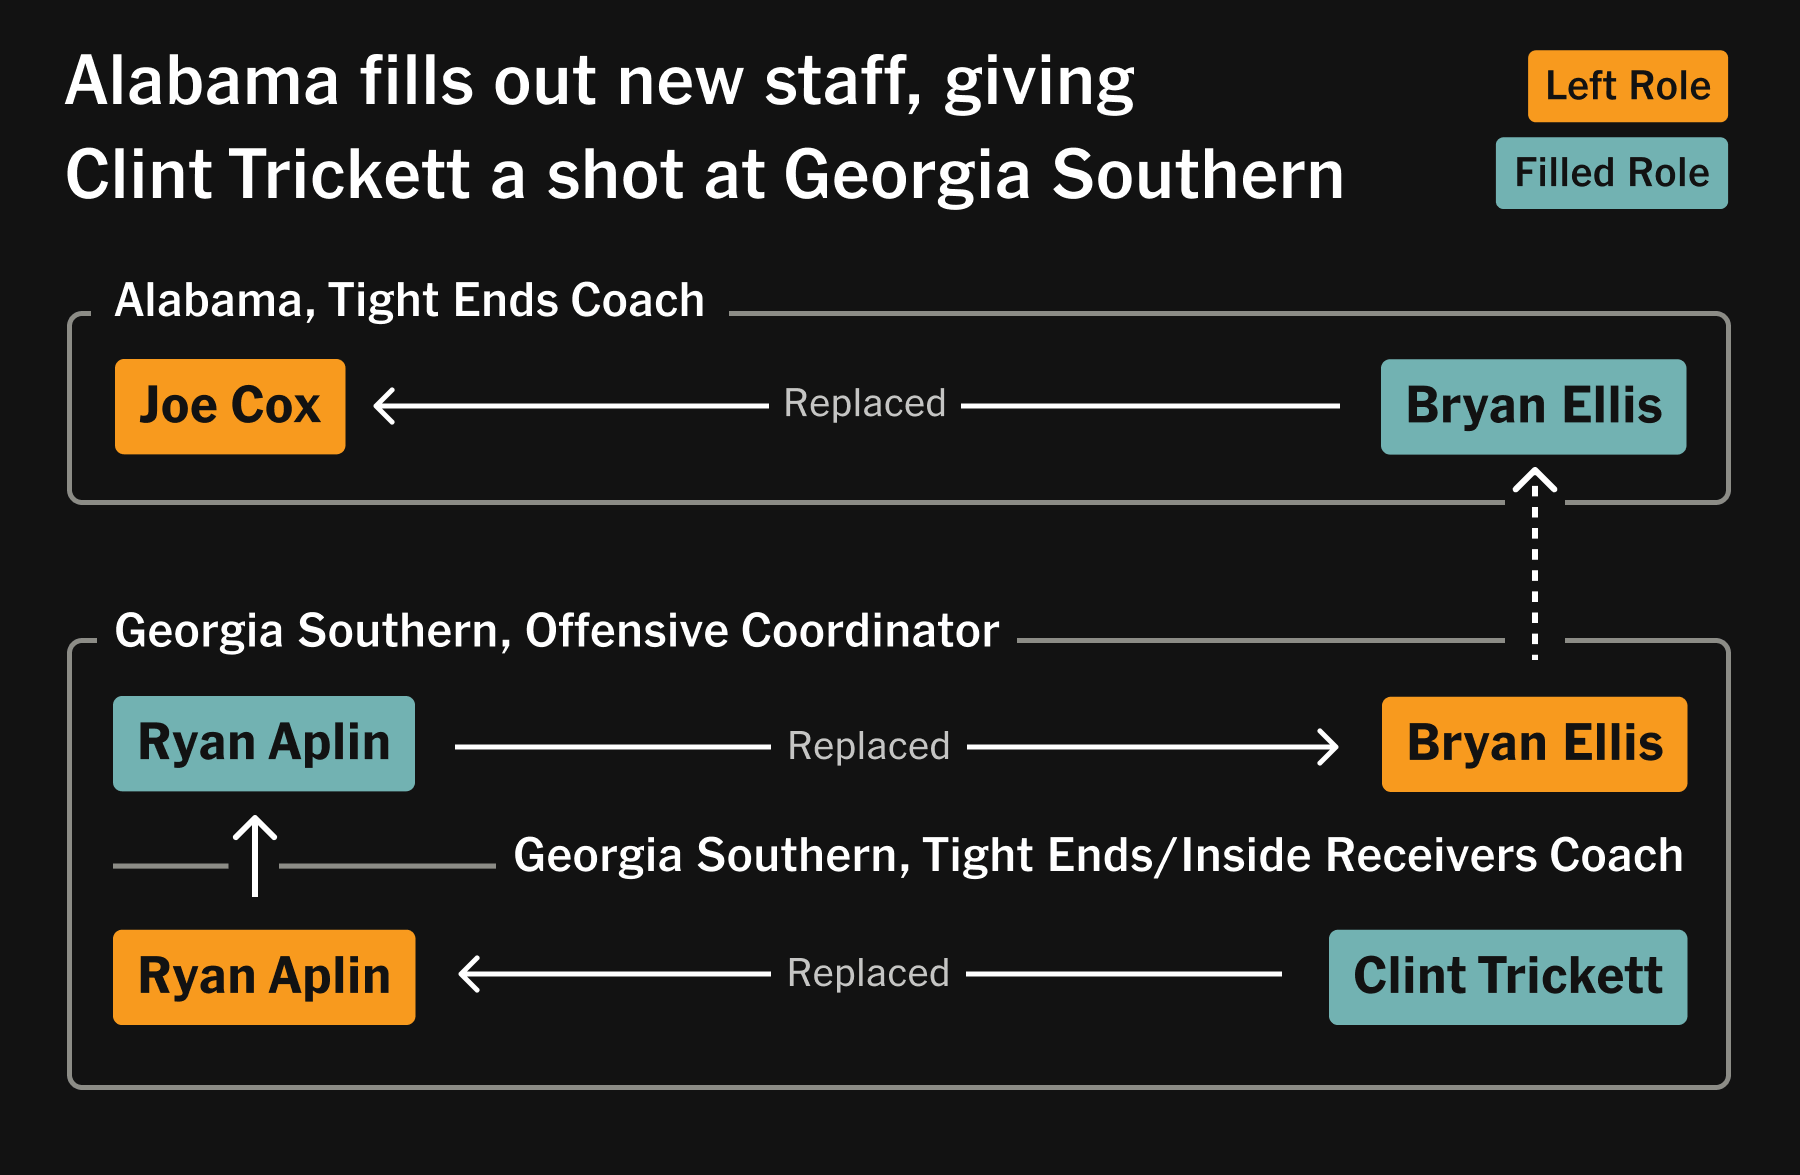Viewport: 1800px width, 1175px height.
Task: Click the orange Ryan Aplin box
Action: point(264,977)
